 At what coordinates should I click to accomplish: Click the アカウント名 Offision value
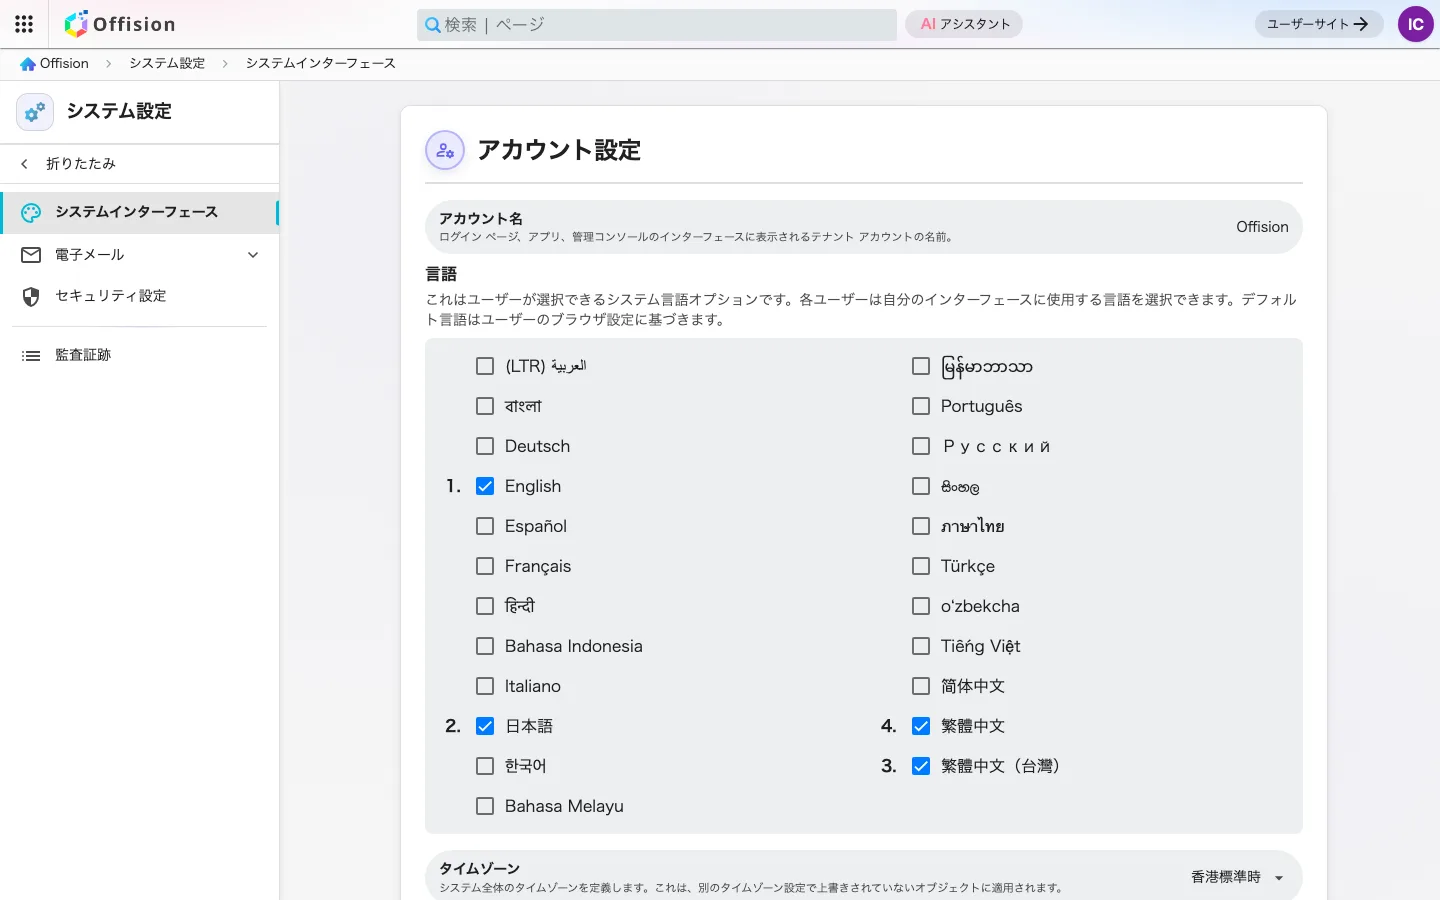1262,227
